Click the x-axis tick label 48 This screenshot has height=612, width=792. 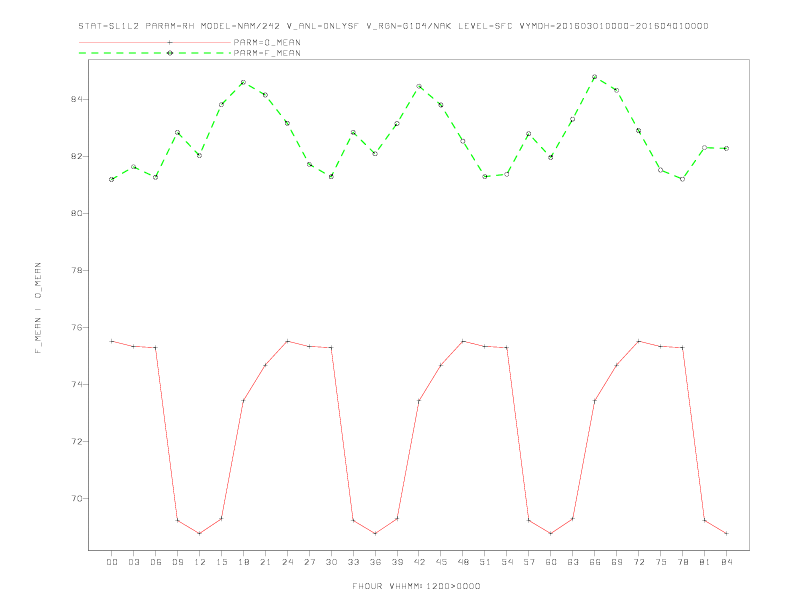click(x=463, y=562)
